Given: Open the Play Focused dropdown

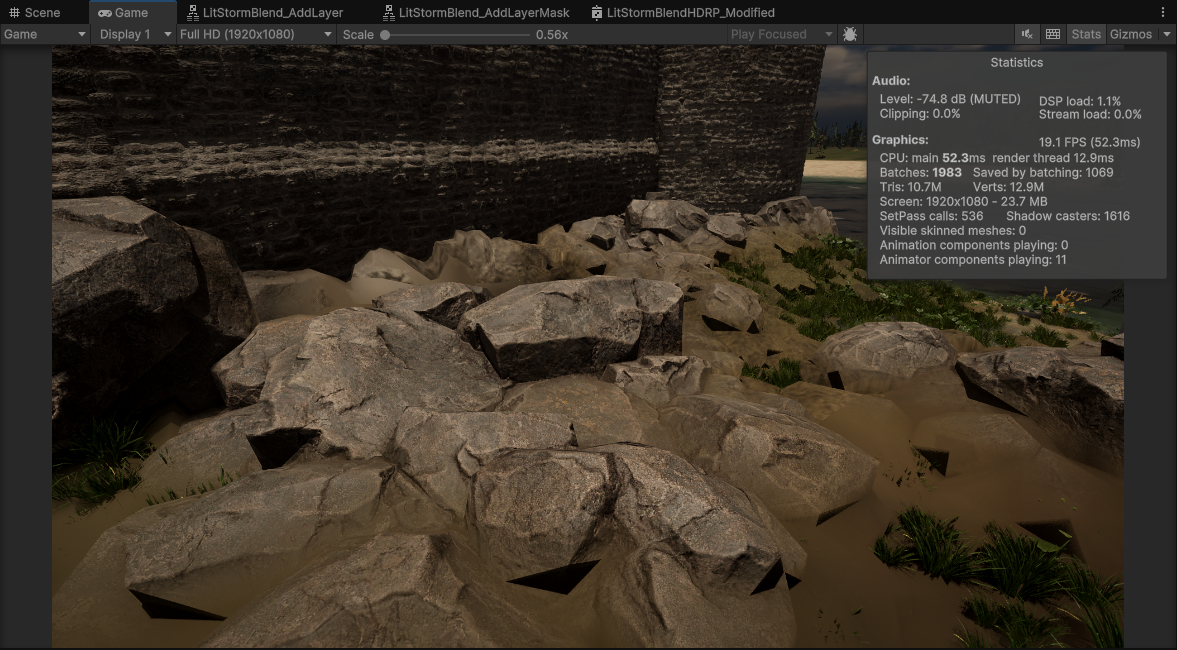Looking at the screenshot, I should pyautogui.click(x=781, y=34).
